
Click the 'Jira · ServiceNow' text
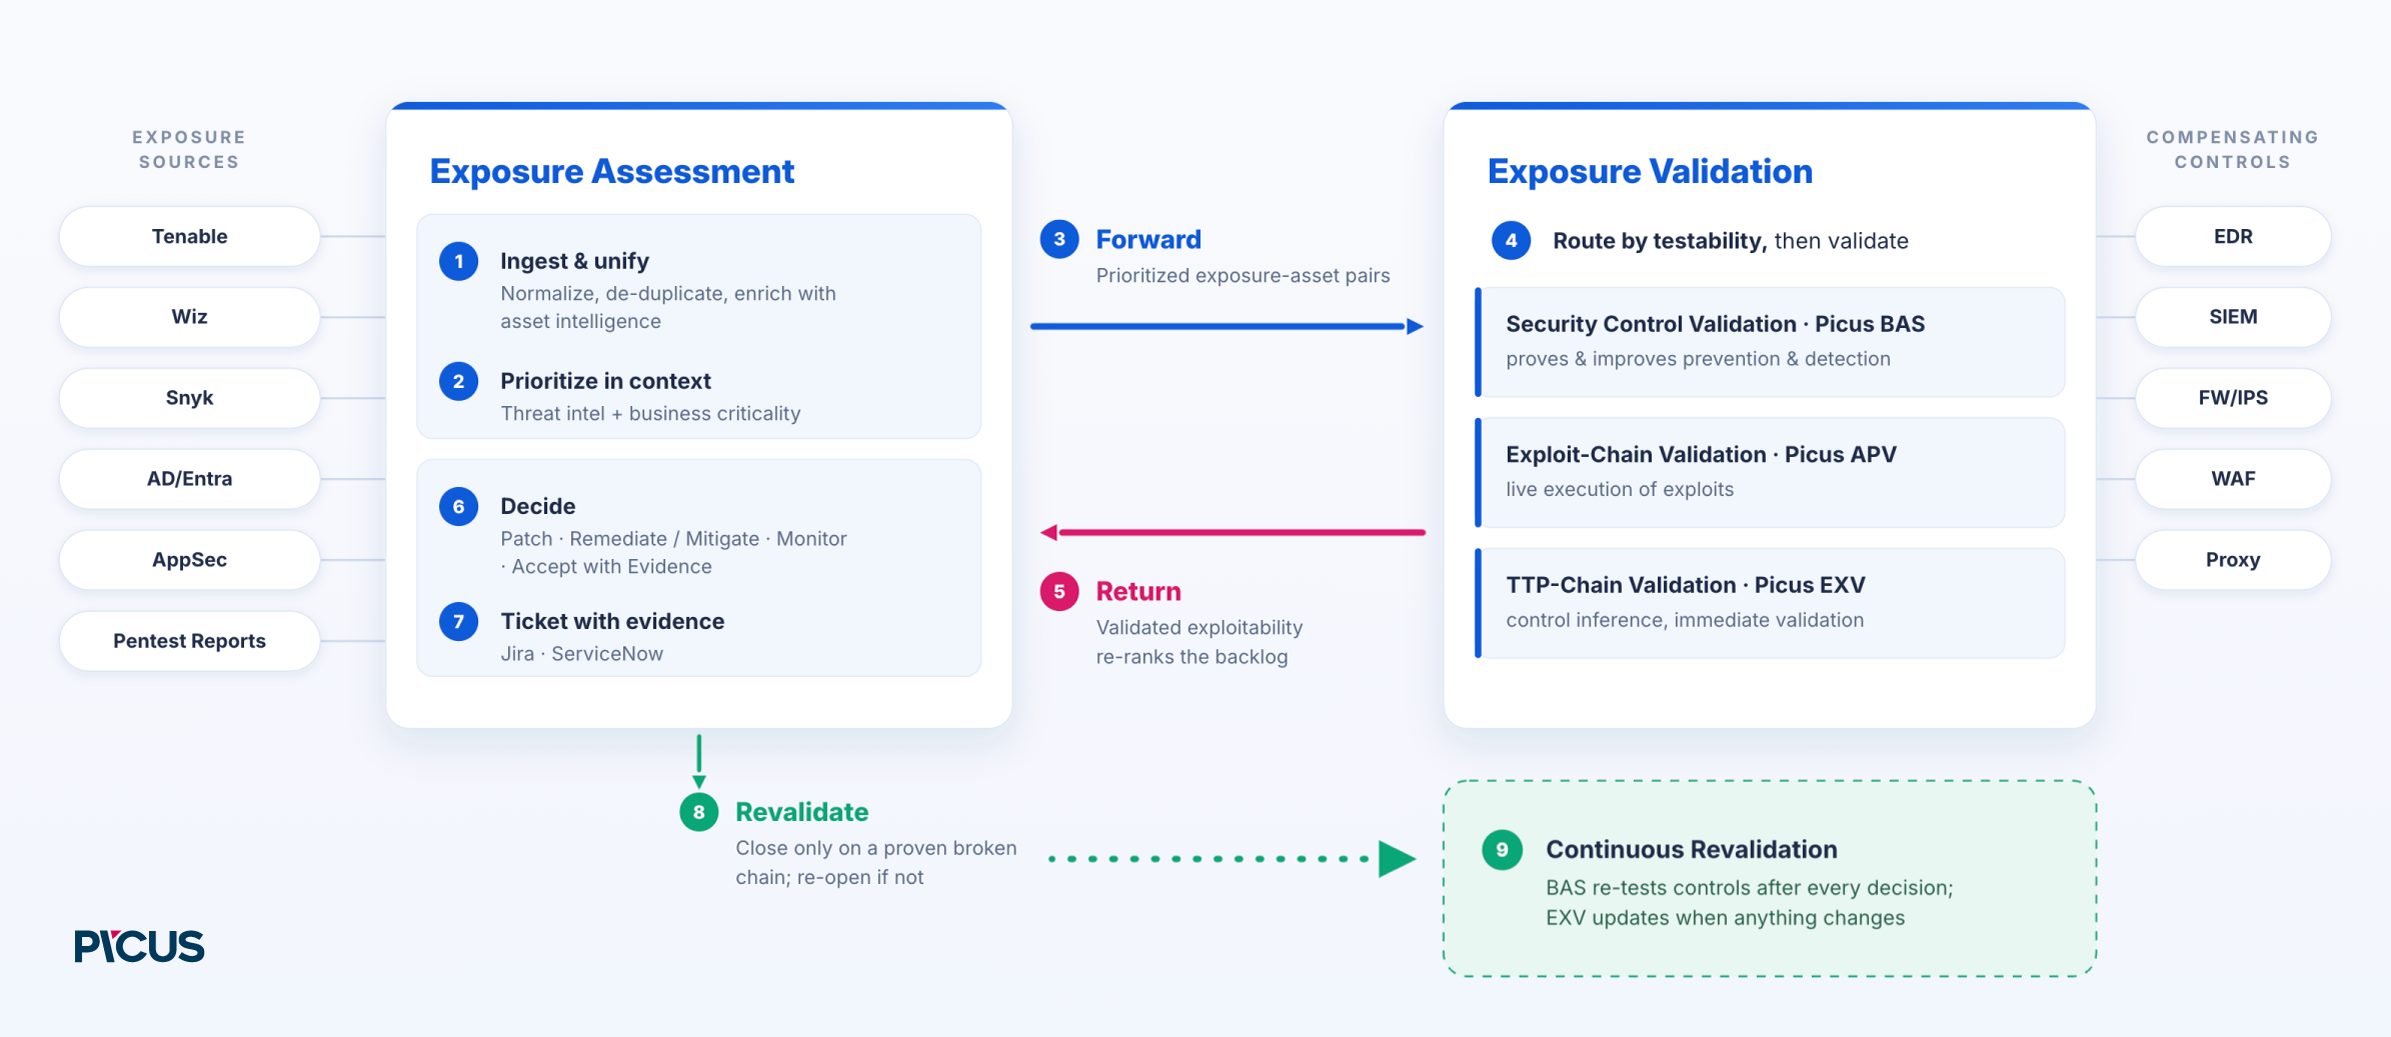tap(582, 653)
